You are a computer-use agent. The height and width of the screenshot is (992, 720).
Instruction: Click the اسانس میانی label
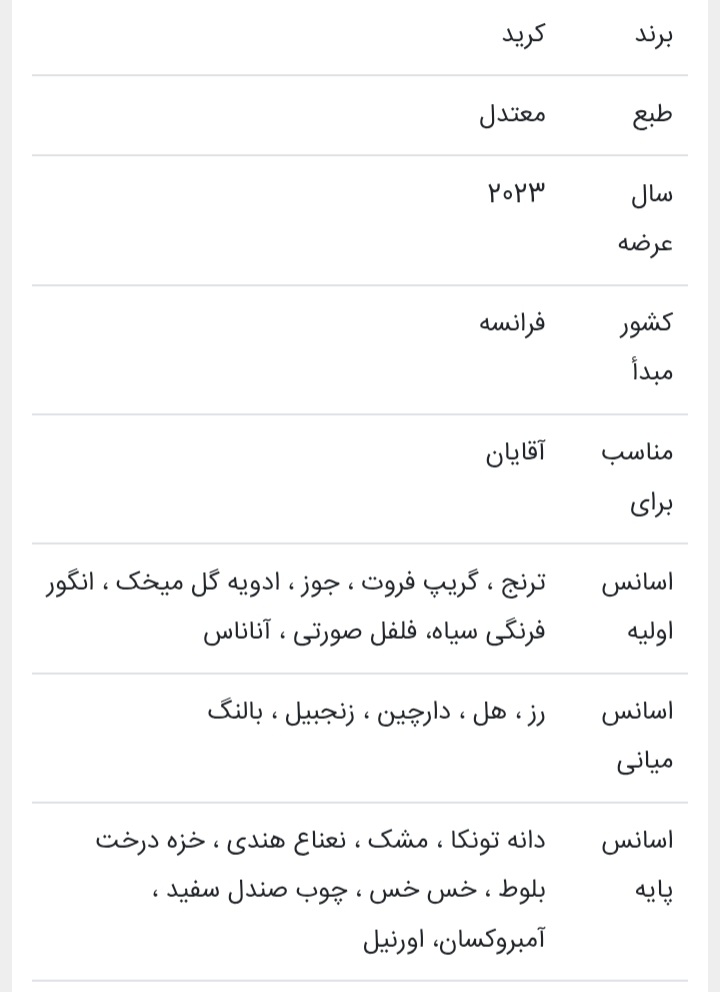pos(637,736)
